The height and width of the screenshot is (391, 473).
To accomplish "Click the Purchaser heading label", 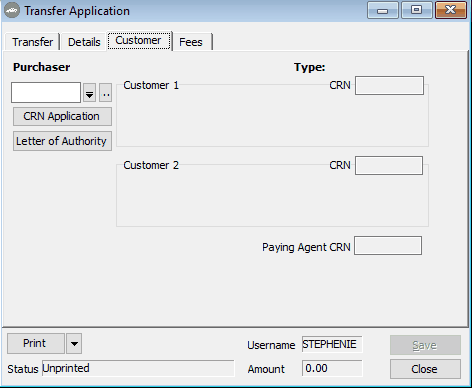I will coord(41,67).
